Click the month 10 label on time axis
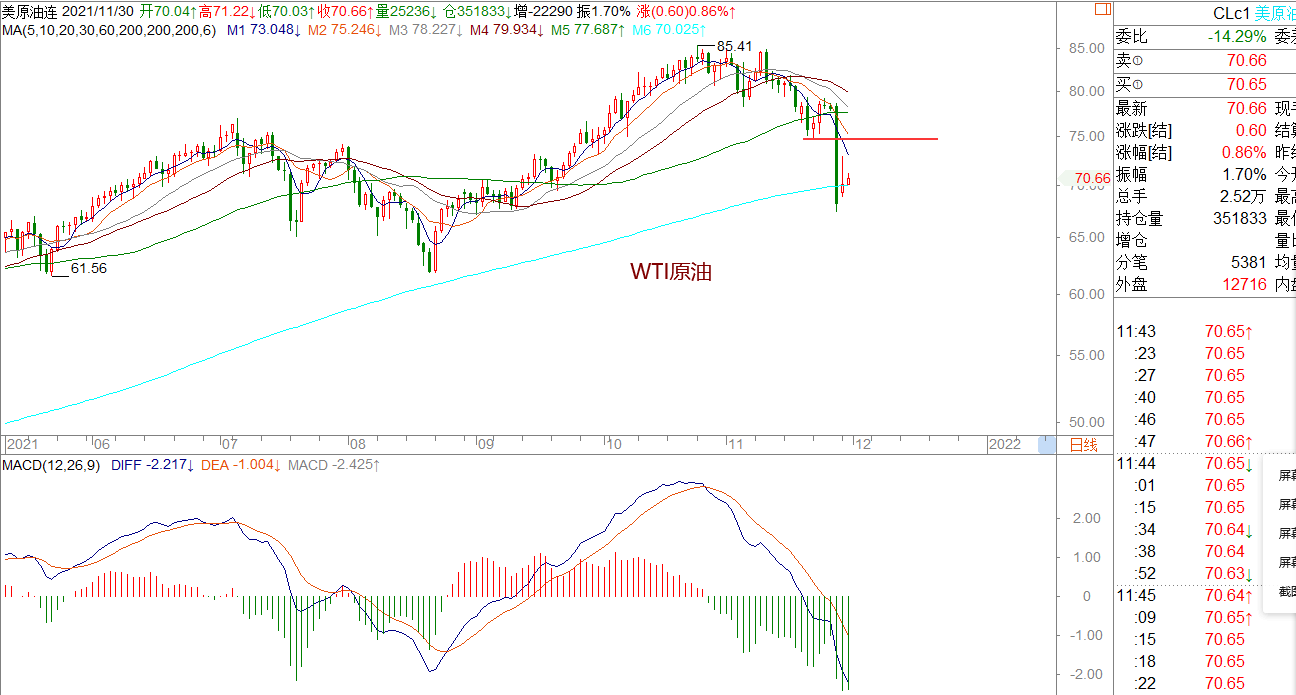Screen dimensions: 1296x695 (x=615, y=444)
